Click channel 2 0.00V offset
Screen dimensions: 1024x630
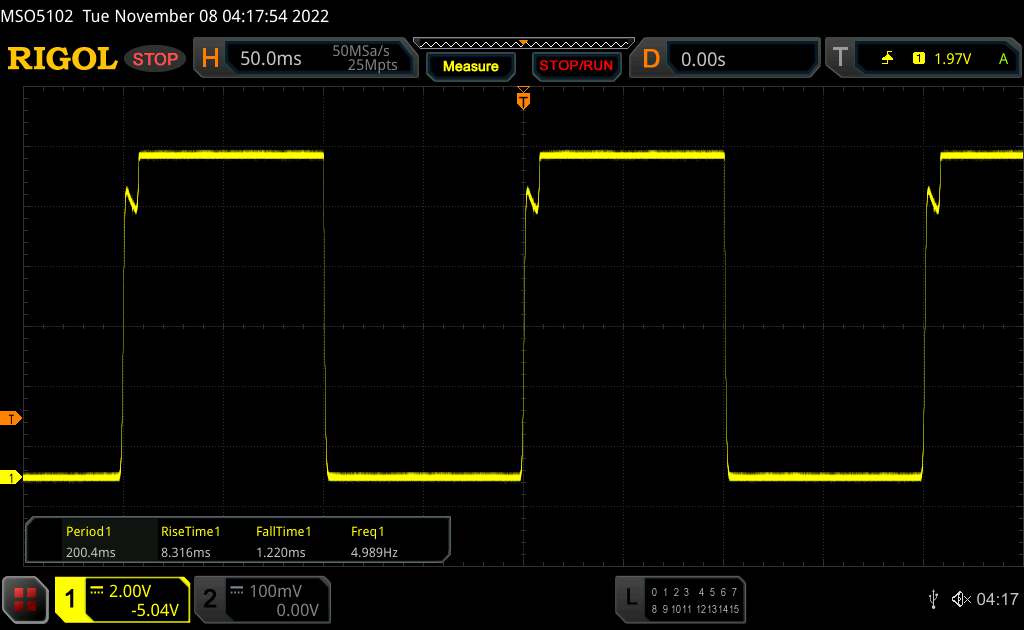[297, 610]
